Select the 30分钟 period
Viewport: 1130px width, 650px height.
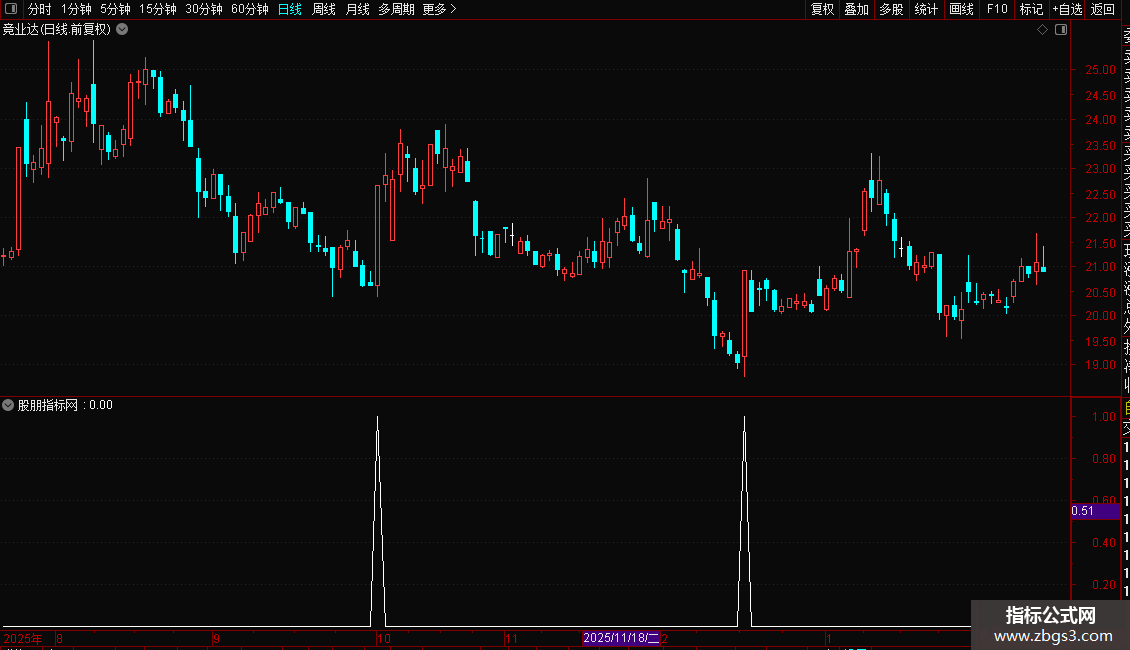click(204, 9)
